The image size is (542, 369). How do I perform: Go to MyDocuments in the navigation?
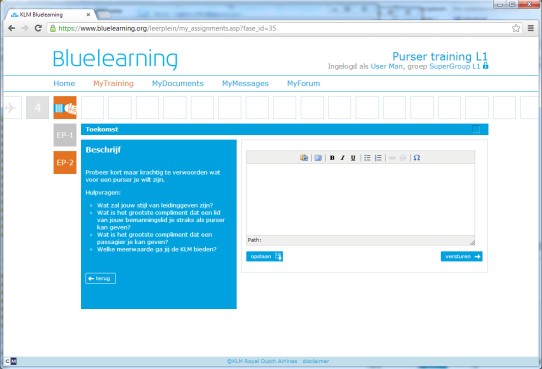178,83
